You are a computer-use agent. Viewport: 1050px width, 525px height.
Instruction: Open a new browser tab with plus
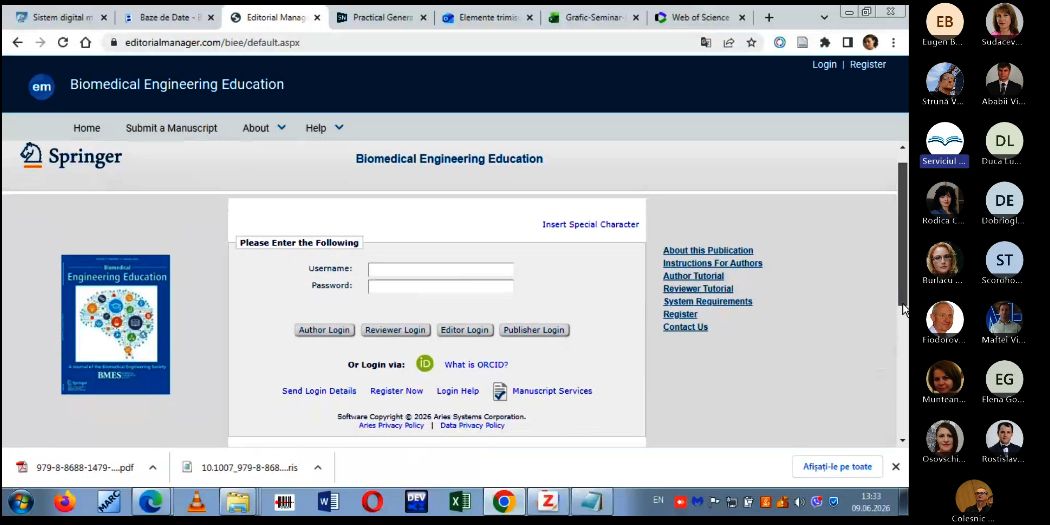click(x=769, y=17)
